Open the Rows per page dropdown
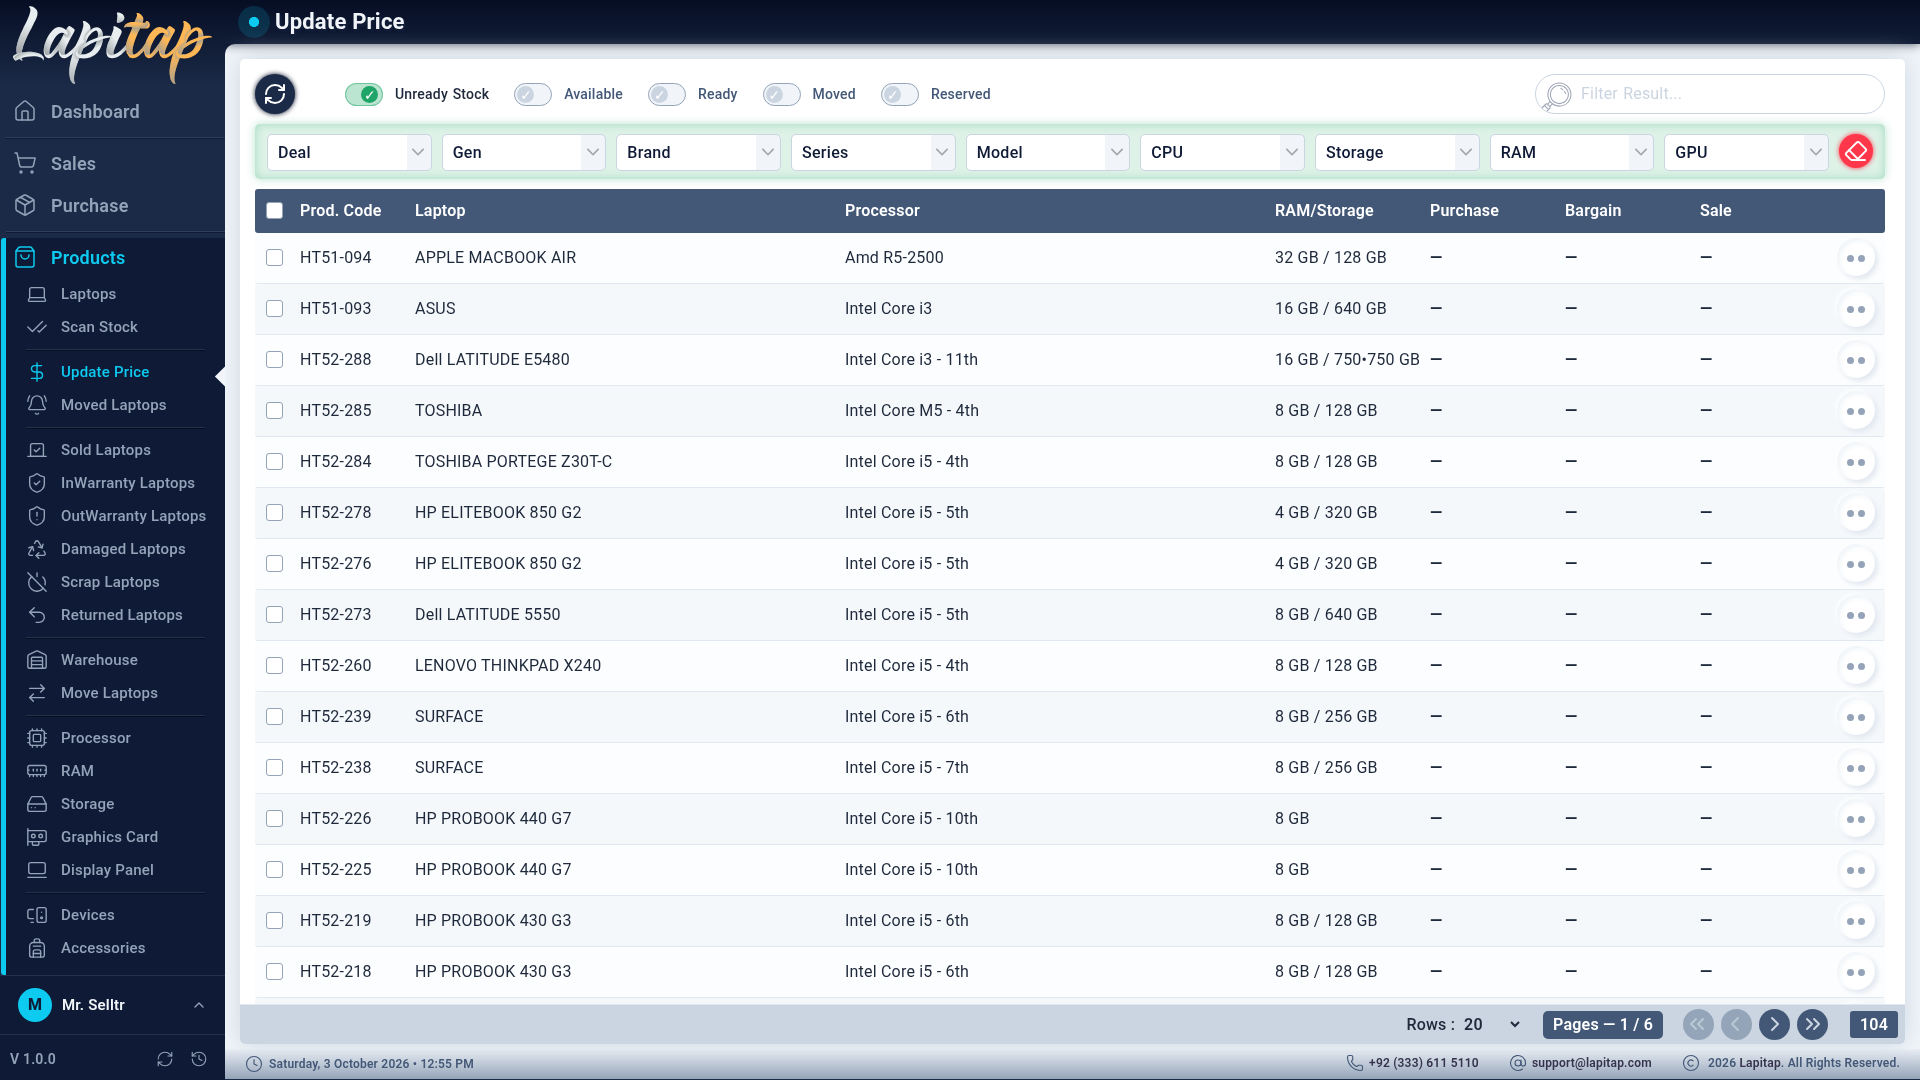Screen dimensions: 1920x1080 point(1492,1024)
